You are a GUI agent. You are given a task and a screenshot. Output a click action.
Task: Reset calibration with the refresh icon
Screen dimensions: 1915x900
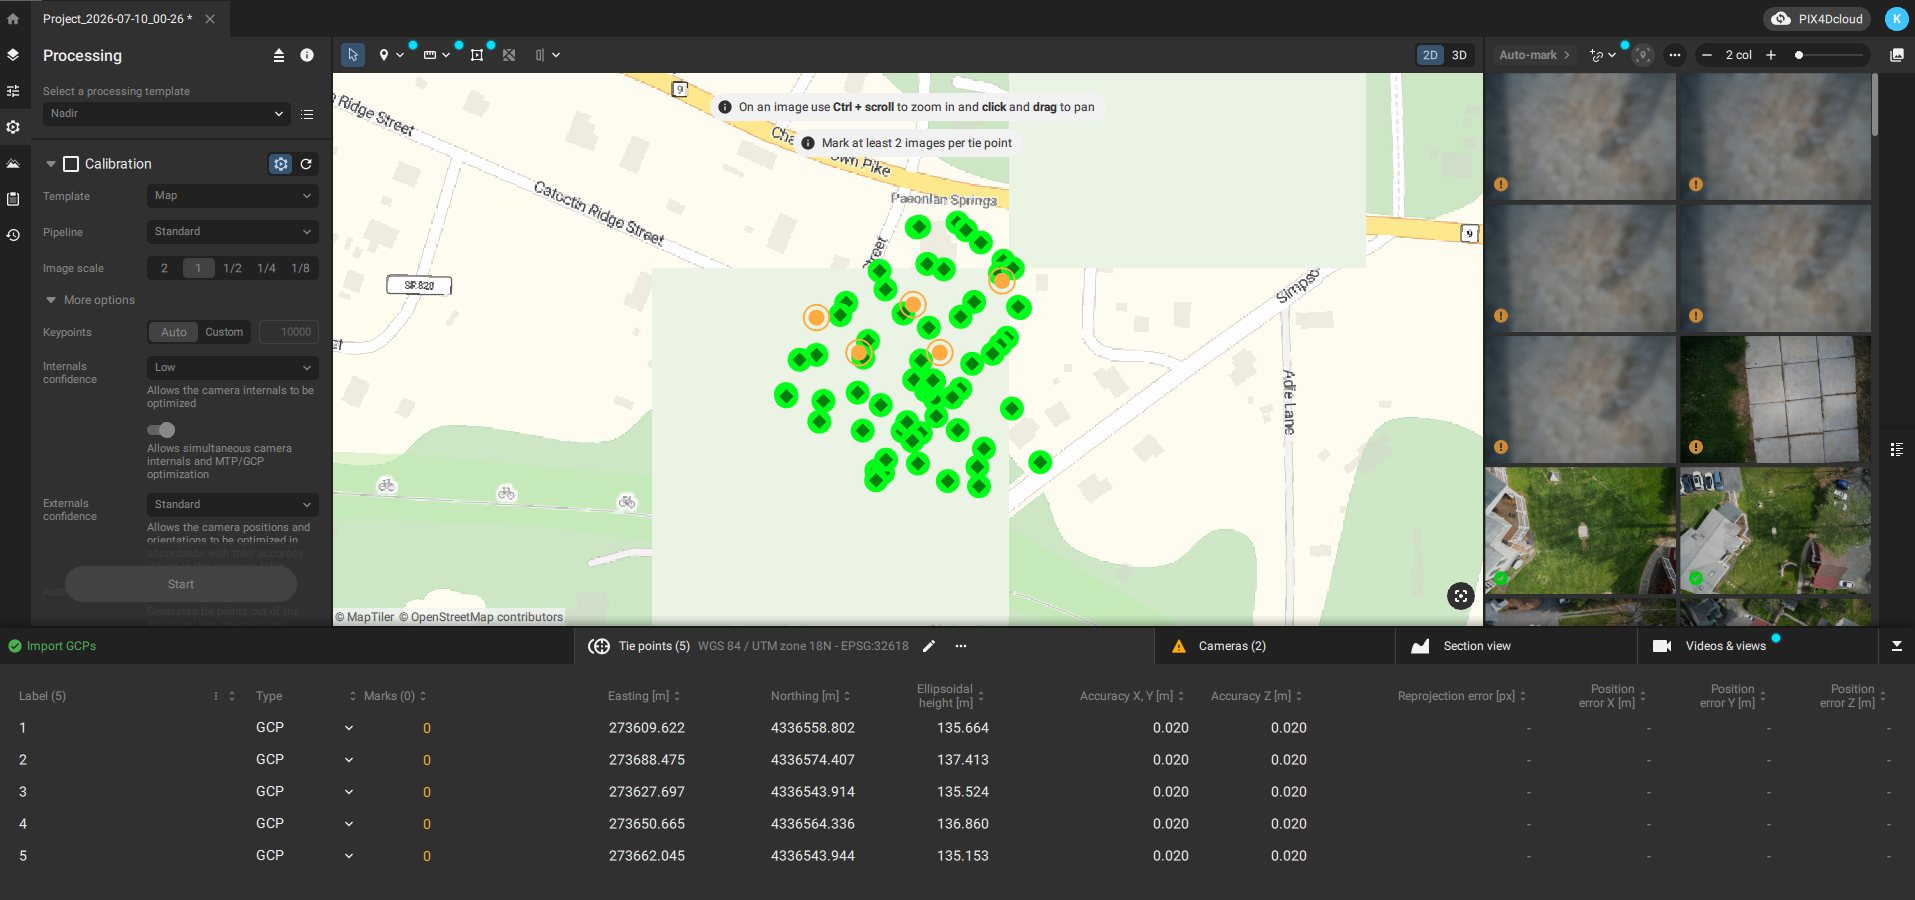pos(306,164)
